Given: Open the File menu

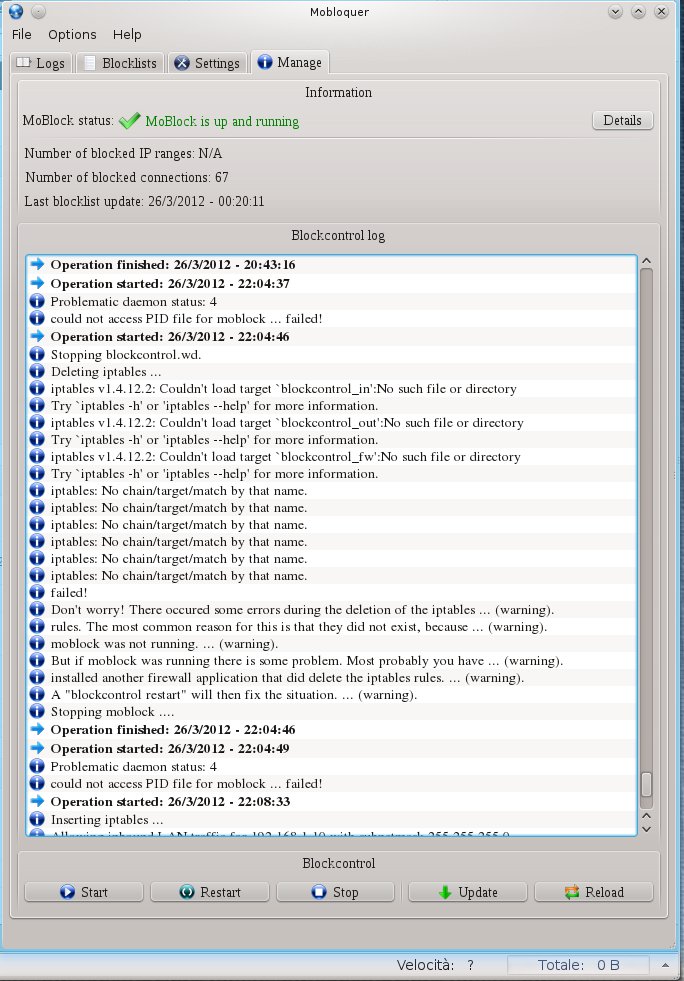Looking at the screenshot, I should coord(21,34).
